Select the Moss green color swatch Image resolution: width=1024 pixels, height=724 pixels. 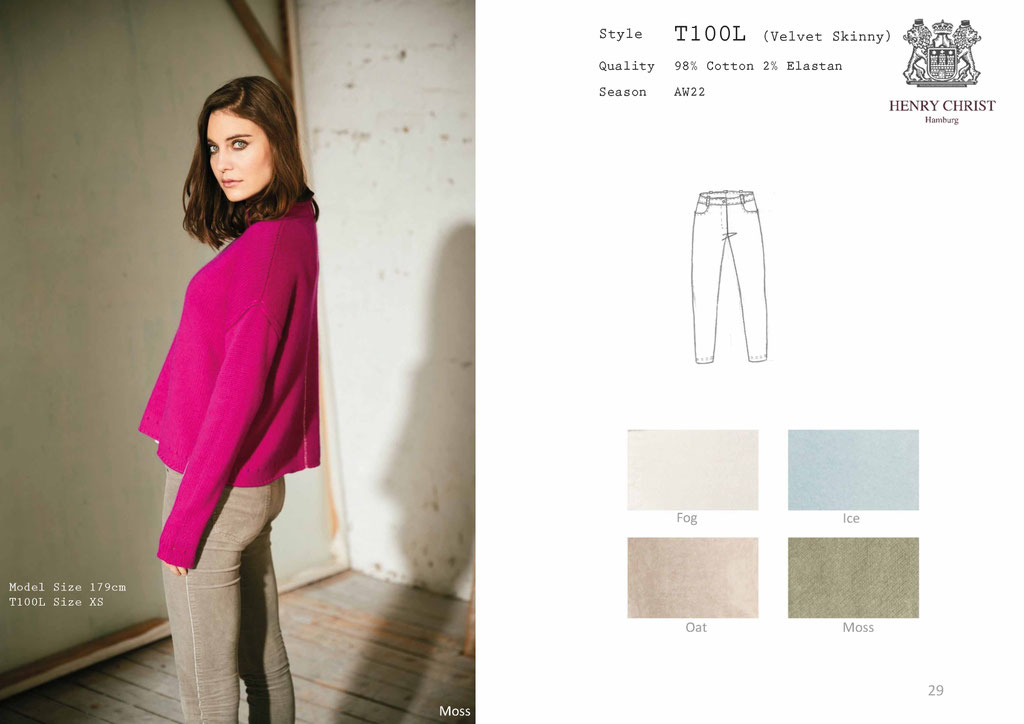pos(853,578)
